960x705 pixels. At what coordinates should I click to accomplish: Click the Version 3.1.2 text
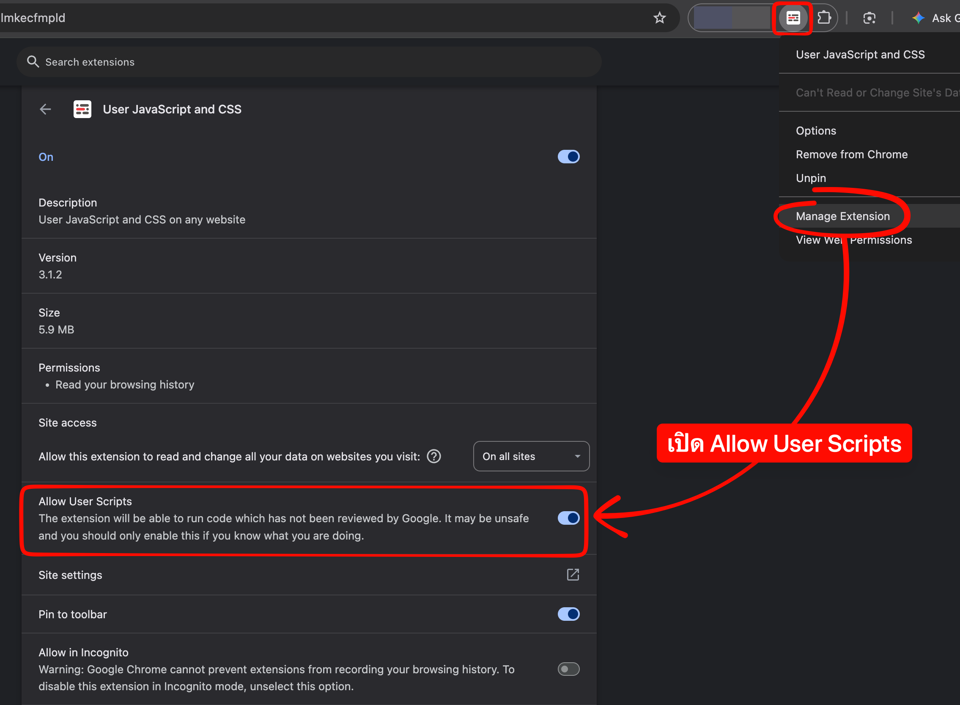(x=57, y=266)
